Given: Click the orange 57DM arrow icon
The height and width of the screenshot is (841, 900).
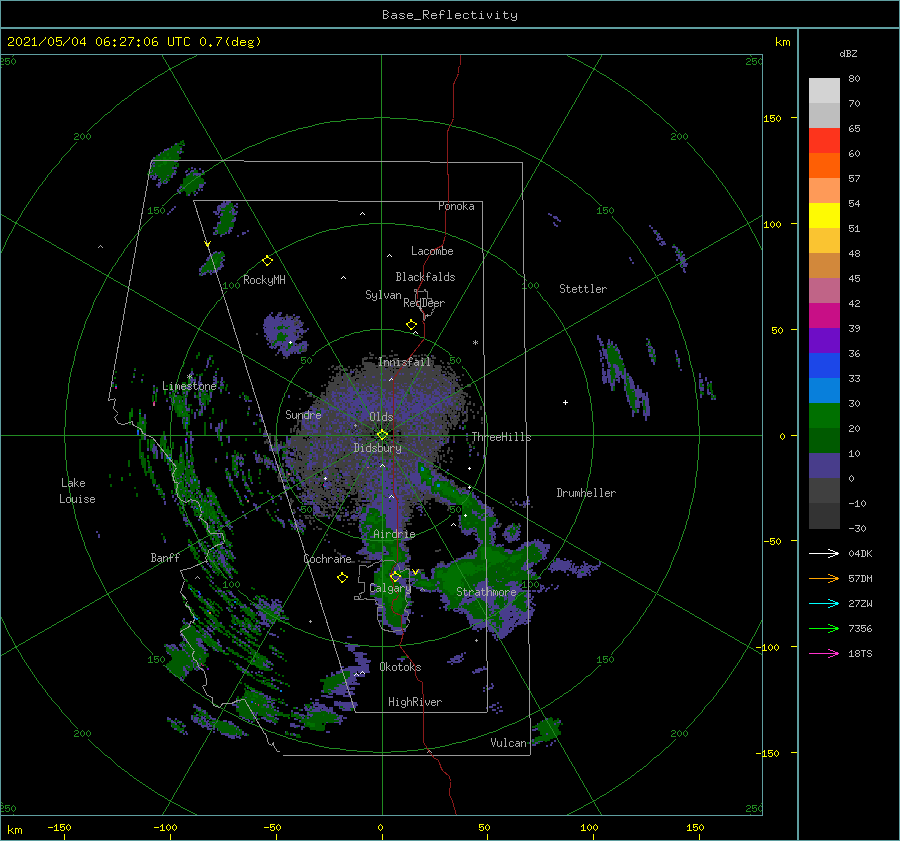Looking at the screenshot, I should pos(824,579).
